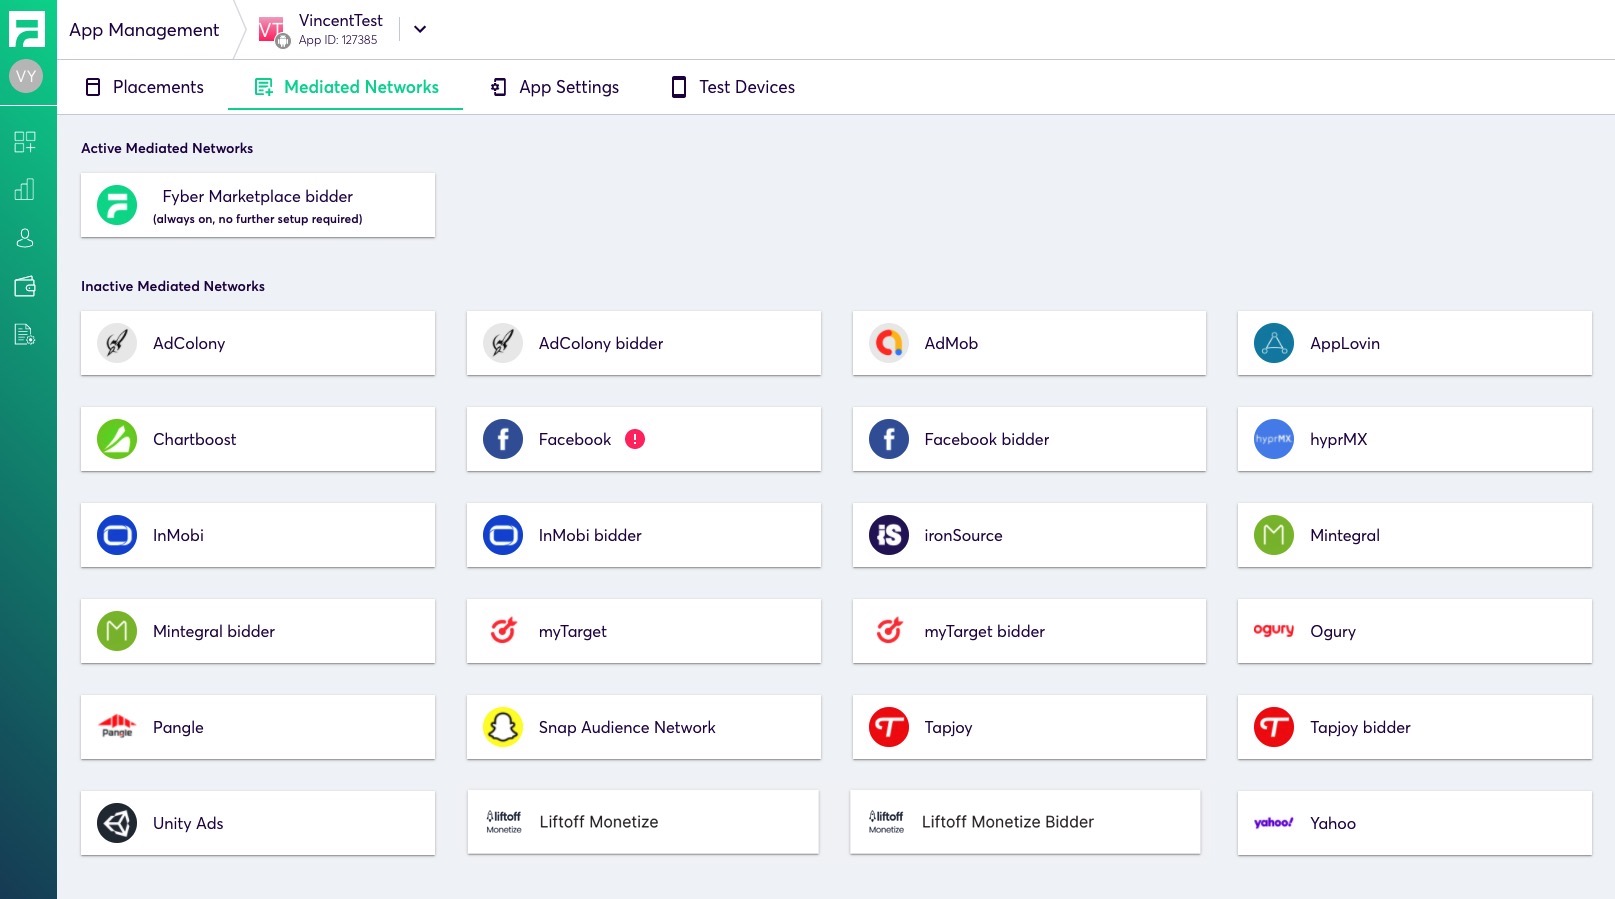1615x899 pixels.
Task: Select the Pangle network label
Action: tap(178, 727)
